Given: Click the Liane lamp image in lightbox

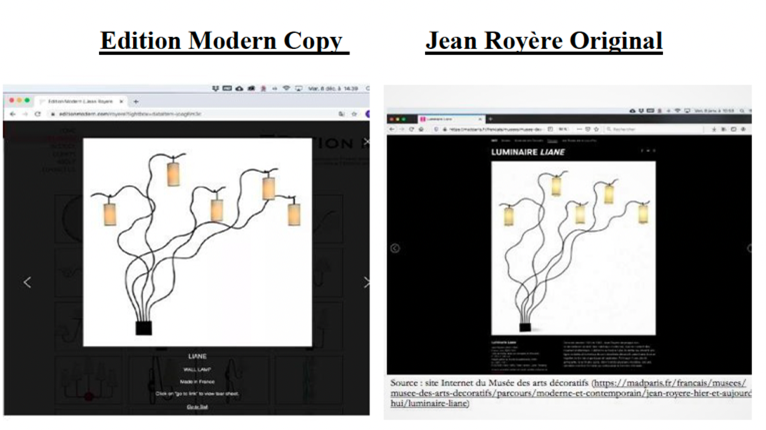Looking at the screenshot, I should [197, 242].
